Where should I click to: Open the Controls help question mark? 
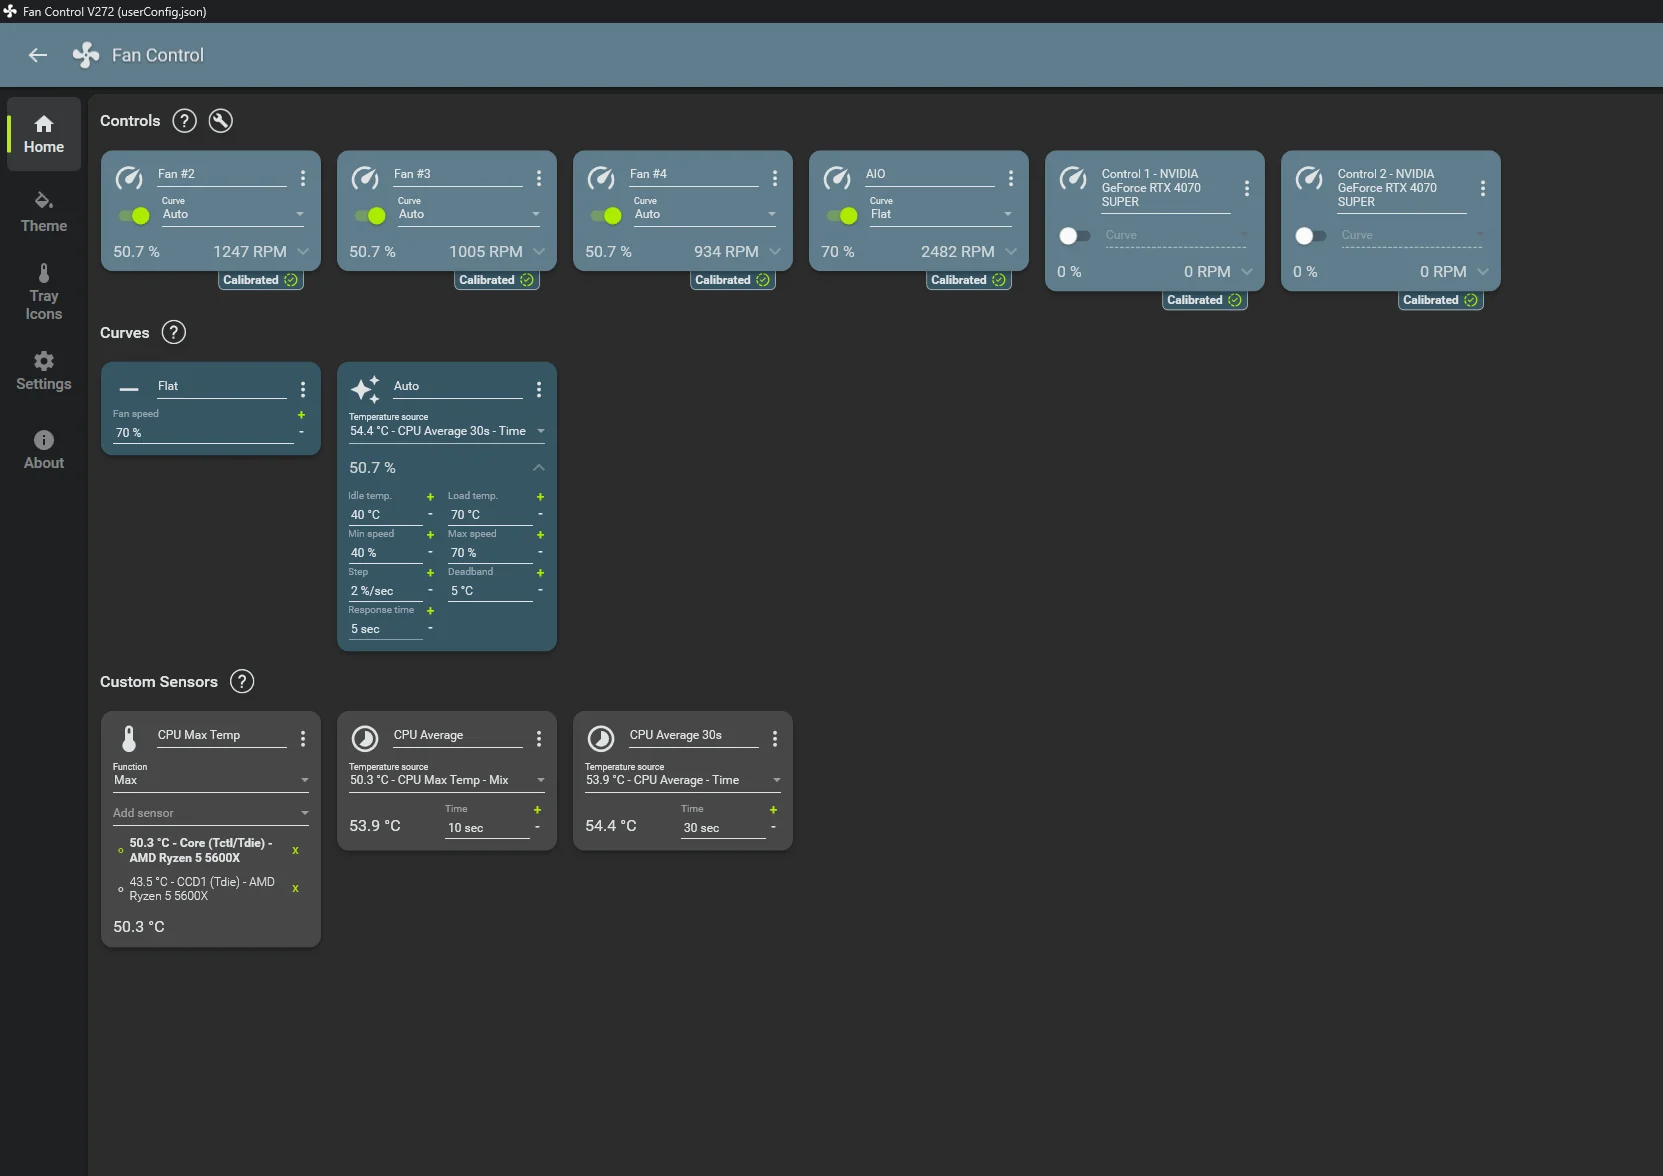click(x=184, y=121)
